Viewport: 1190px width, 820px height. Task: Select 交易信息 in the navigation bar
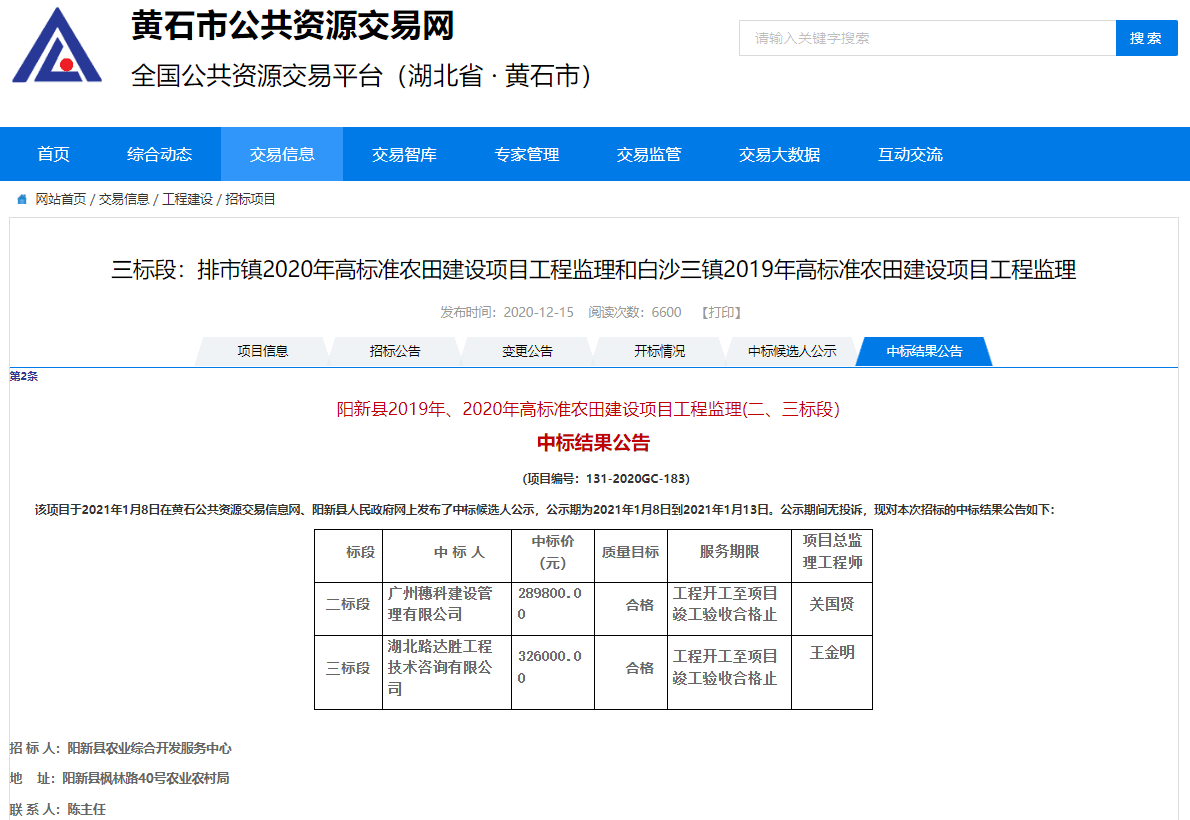(x=282, y=154)
